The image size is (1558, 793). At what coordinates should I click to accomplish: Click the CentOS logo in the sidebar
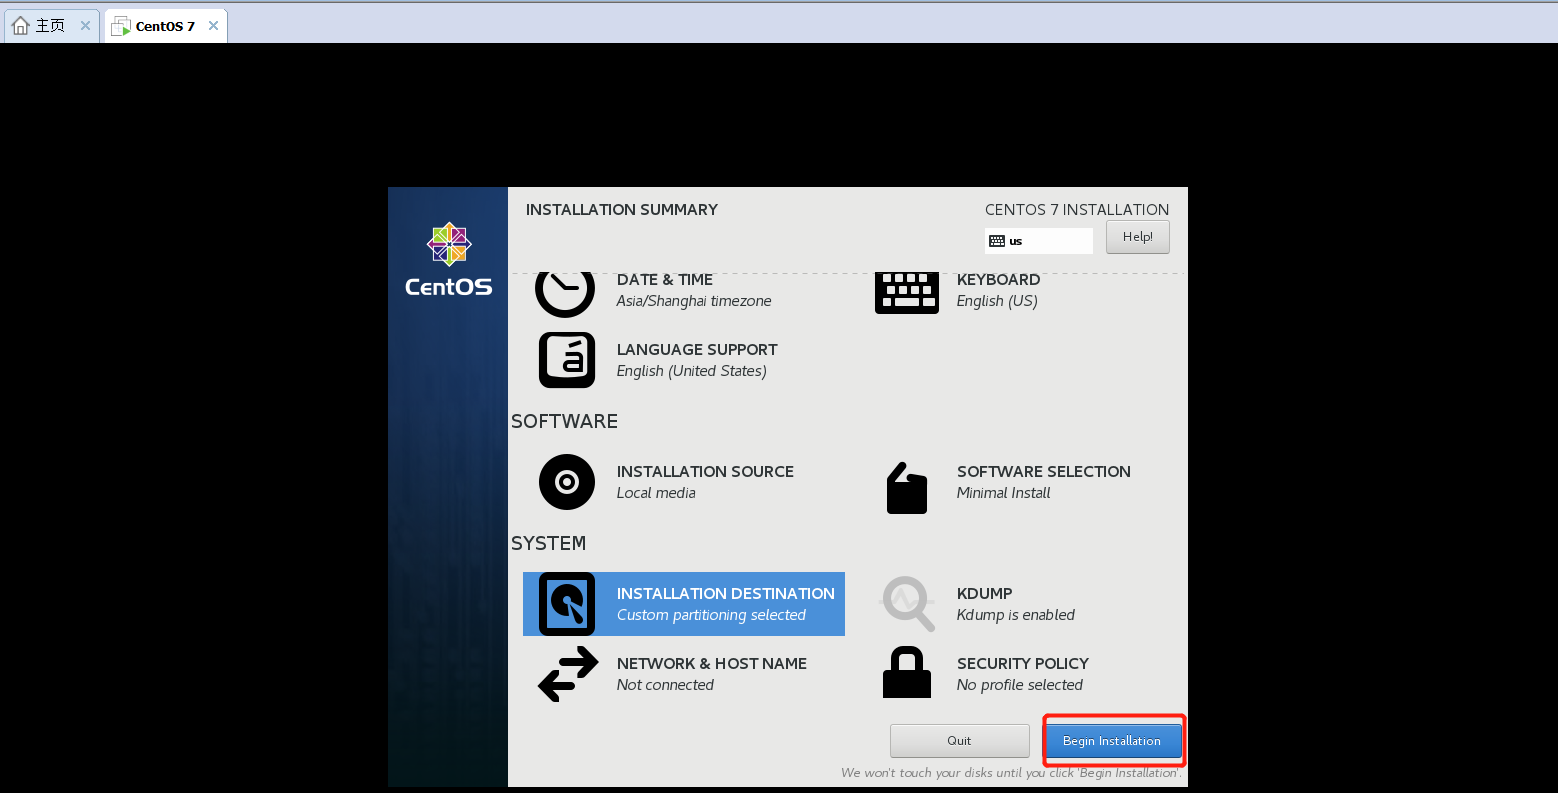coord(449,259)
